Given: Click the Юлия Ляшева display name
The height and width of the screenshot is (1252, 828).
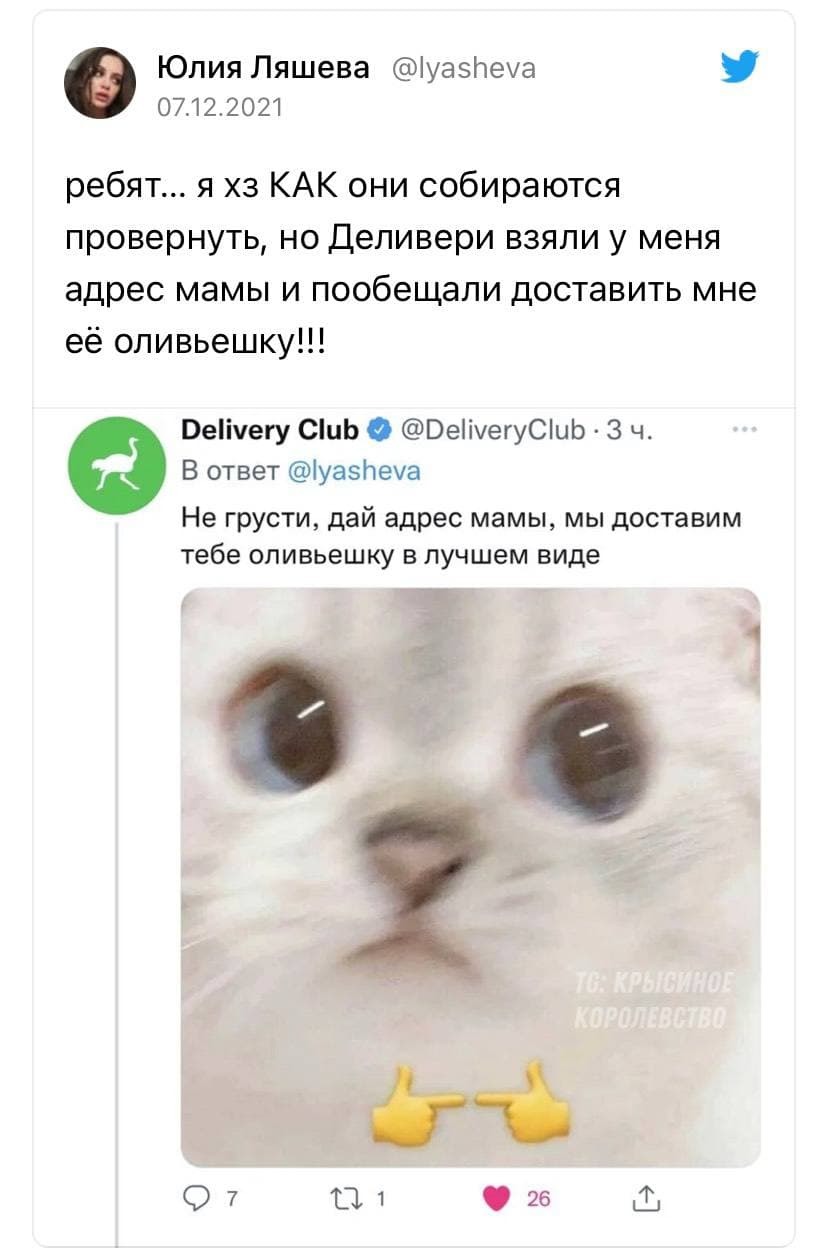Looking at the screenshot, I should point(264,67).
